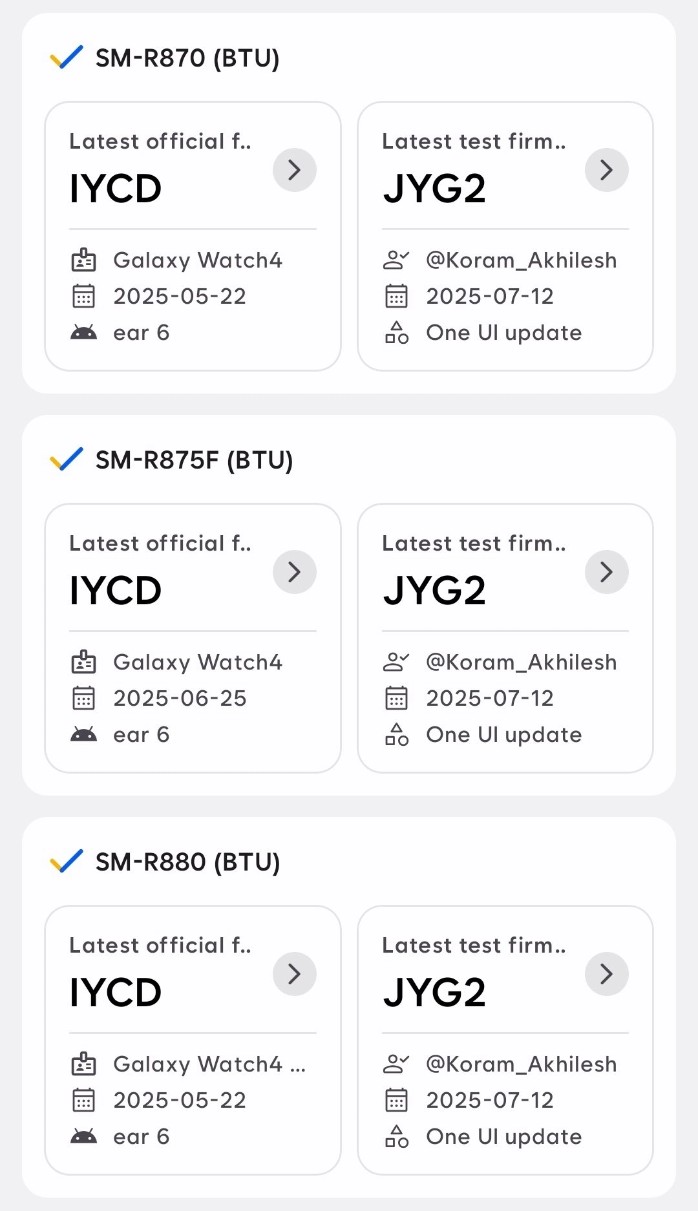The image size is (698, 1211).
Task: Expand SM-R875F latest test firmware arrow
Action: [x=606, y=572]
